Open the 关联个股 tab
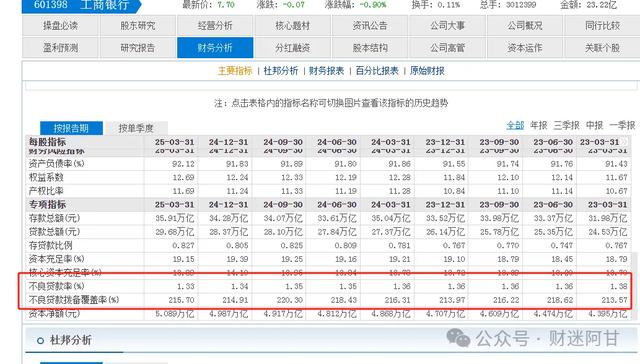The image size is (640, 364). (602, 48)
